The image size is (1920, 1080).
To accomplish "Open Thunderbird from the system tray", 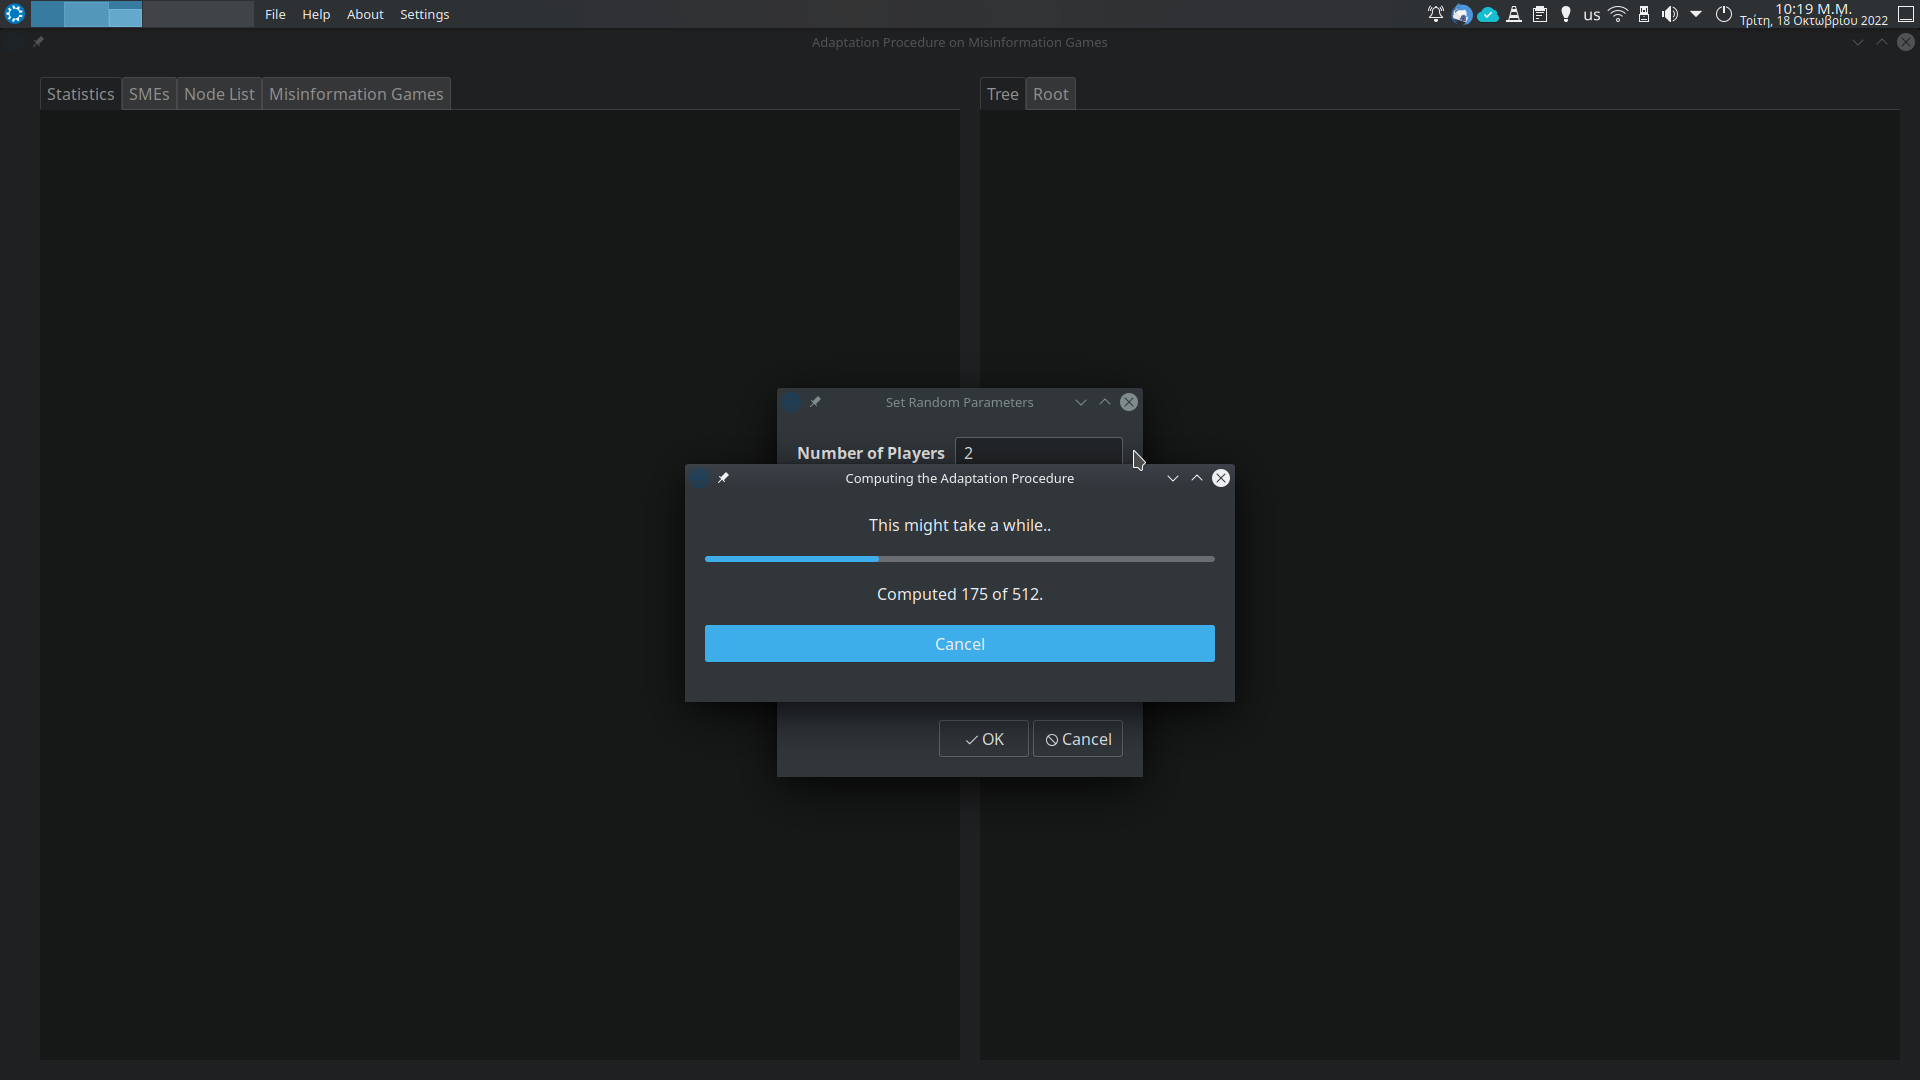I will click(1462, 14).
